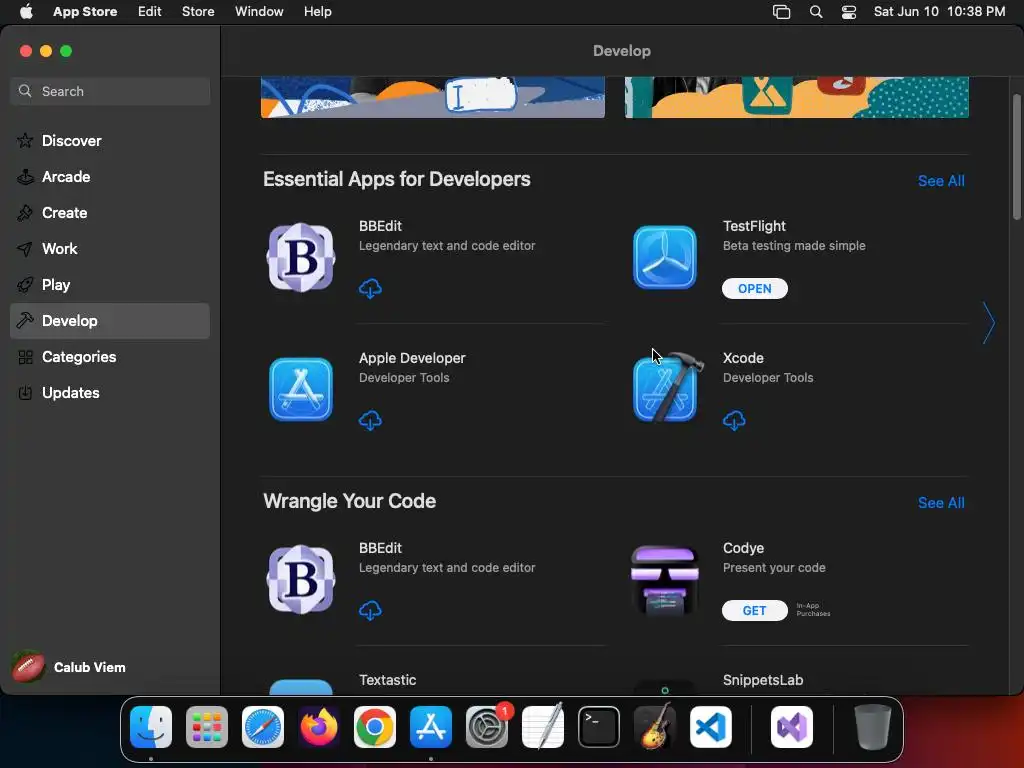Viewport: 1024px width, 768px height.
Task: Open the Store menu
Action: coord(198,12)
